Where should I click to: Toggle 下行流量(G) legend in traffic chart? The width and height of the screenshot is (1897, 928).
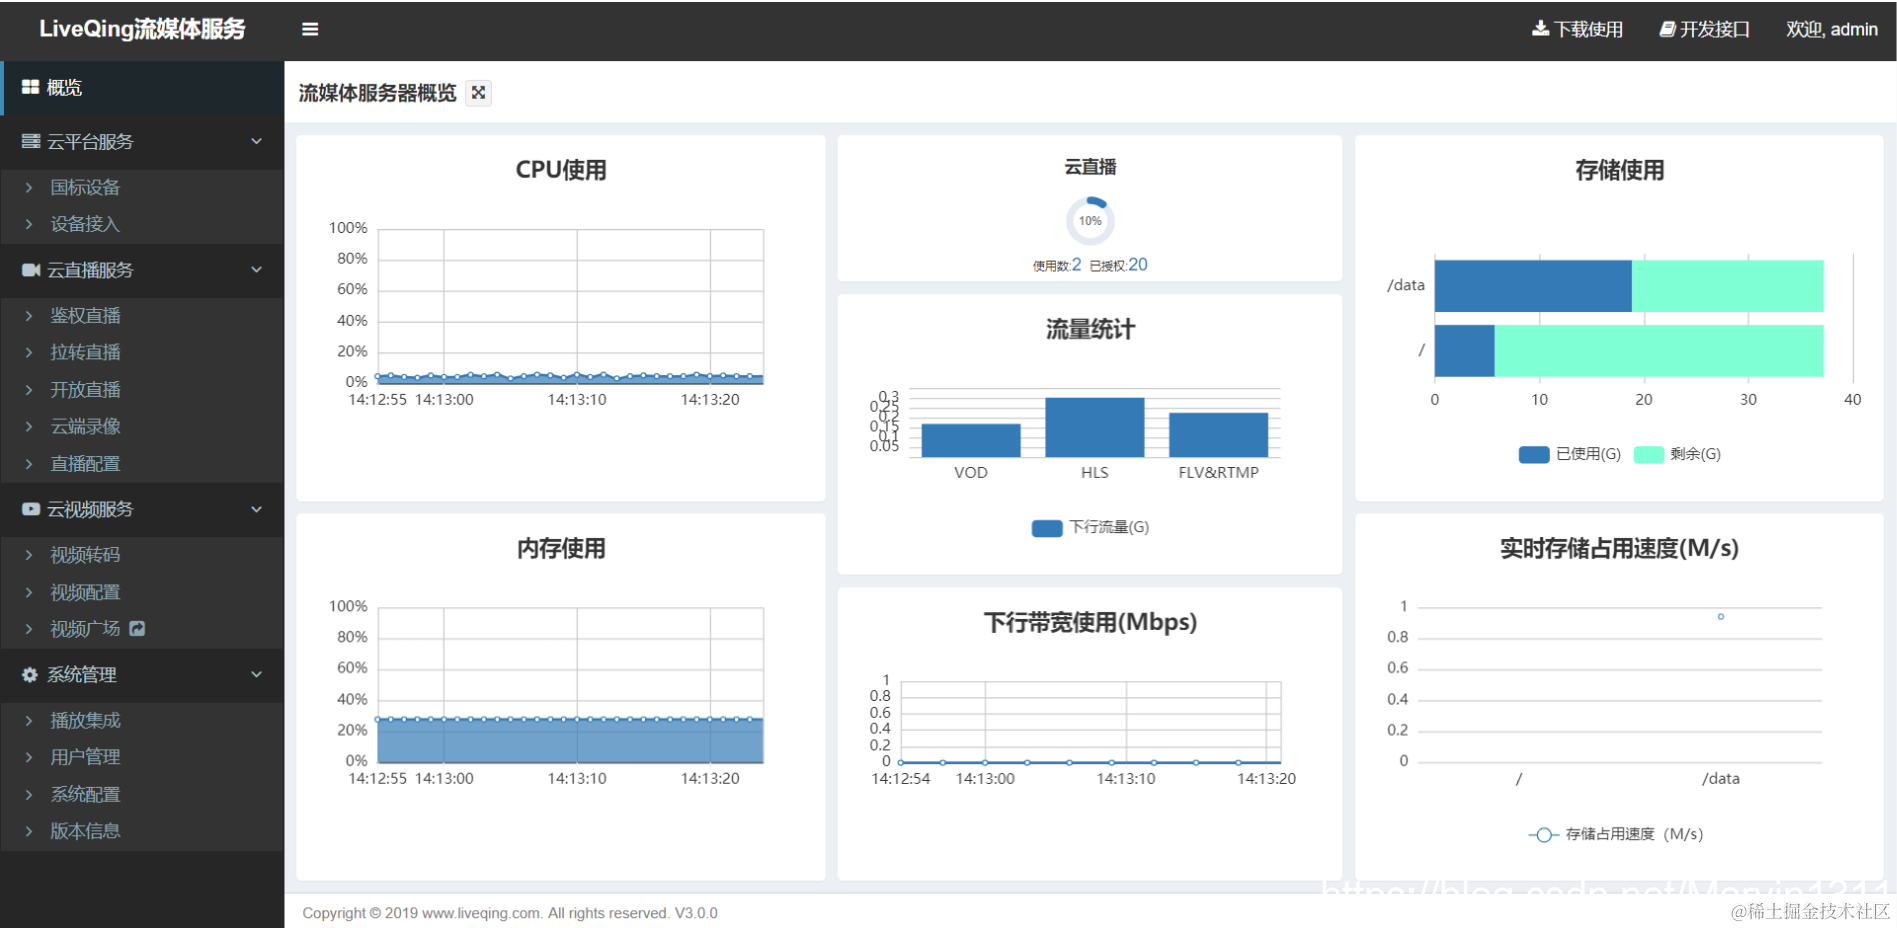click(x=1091, y=527)
